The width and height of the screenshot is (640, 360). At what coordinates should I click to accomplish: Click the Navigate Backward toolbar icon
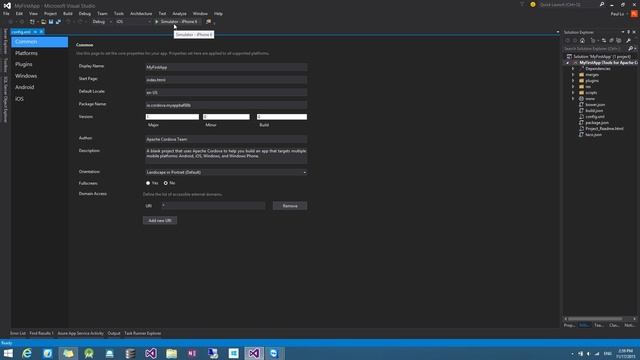tap(10, 22)
